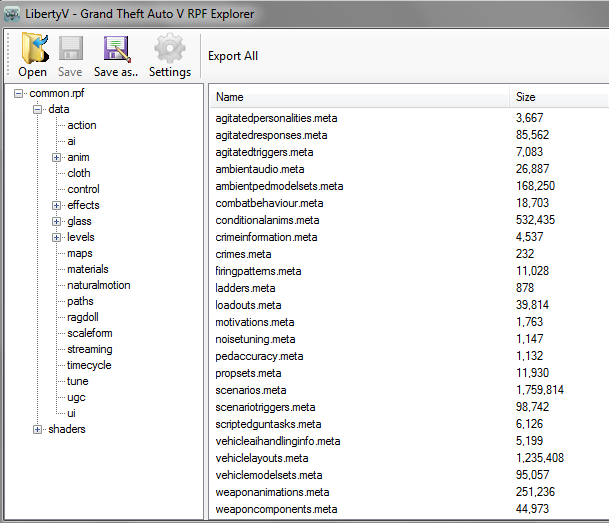The width and height of the screenshot is (609, 523).
Task: Click the LibertyV app icon in title bar
Action: tap(13, 13)
